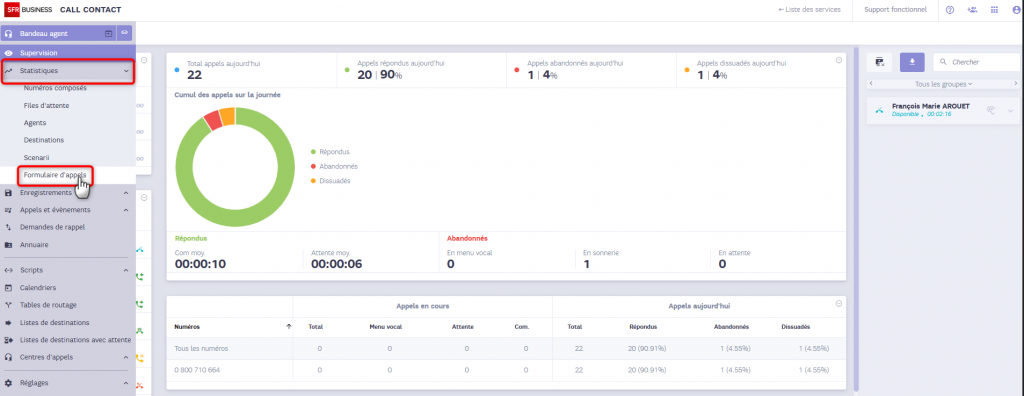Click the Calendriers calendar icon

point(8,288)
